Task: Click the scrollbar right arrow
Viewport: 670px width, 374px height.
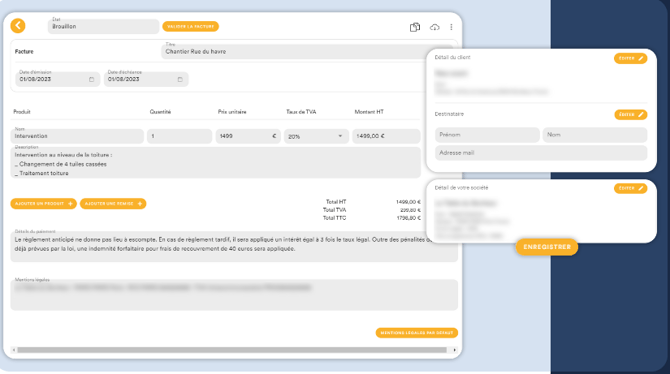Action: click(454, 350)
